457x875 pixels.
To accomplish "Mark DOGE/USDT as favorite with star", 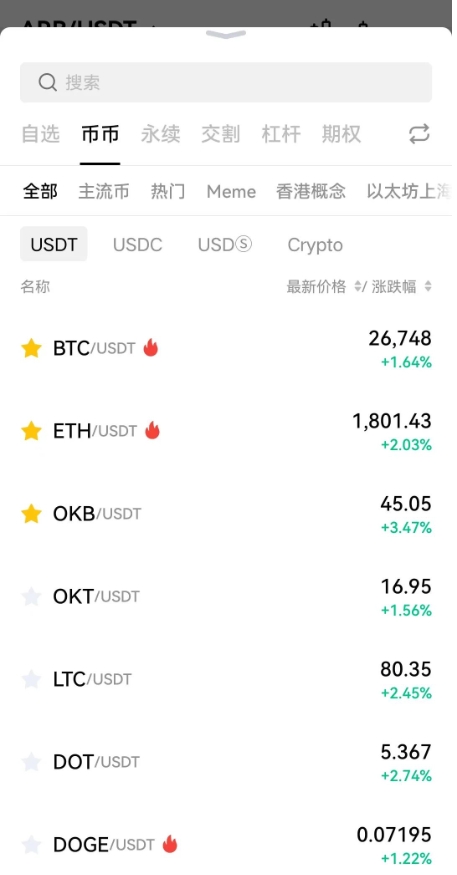I will pyautogui.click(x=31, y=844).
